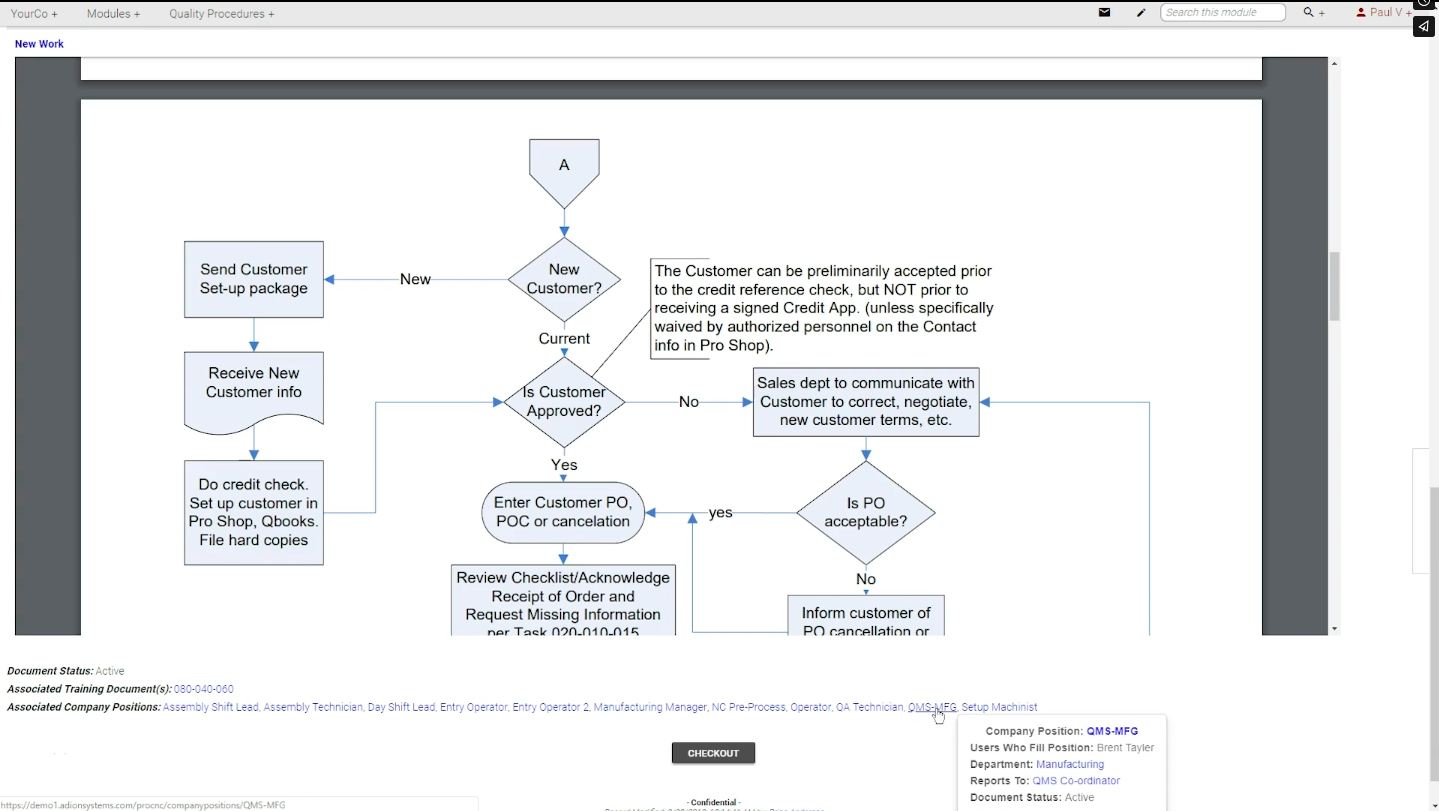Image resolution: width=1439 pixels, height=811 pixels.
Task: Open the Manufacturing Manager position
Action: [650, 707]
